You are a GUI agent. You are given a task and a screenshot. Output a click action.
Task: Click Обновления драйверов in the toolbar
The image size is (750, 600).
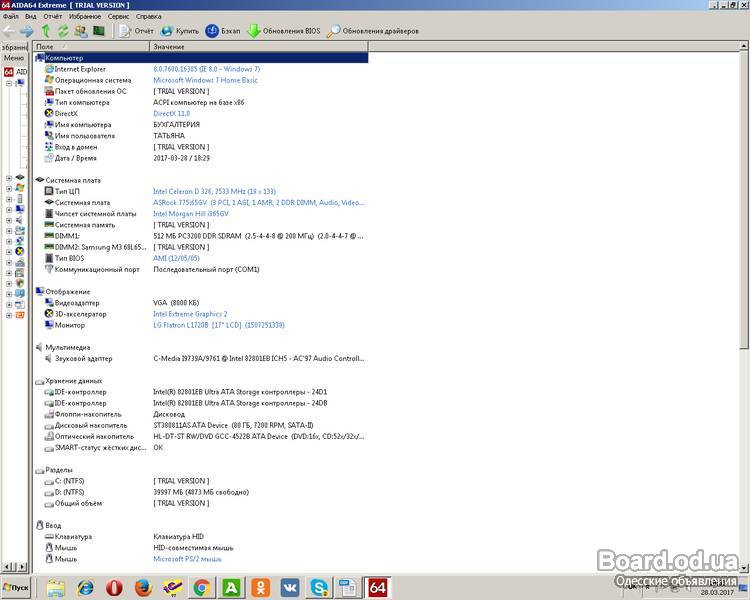click(373, 31)
